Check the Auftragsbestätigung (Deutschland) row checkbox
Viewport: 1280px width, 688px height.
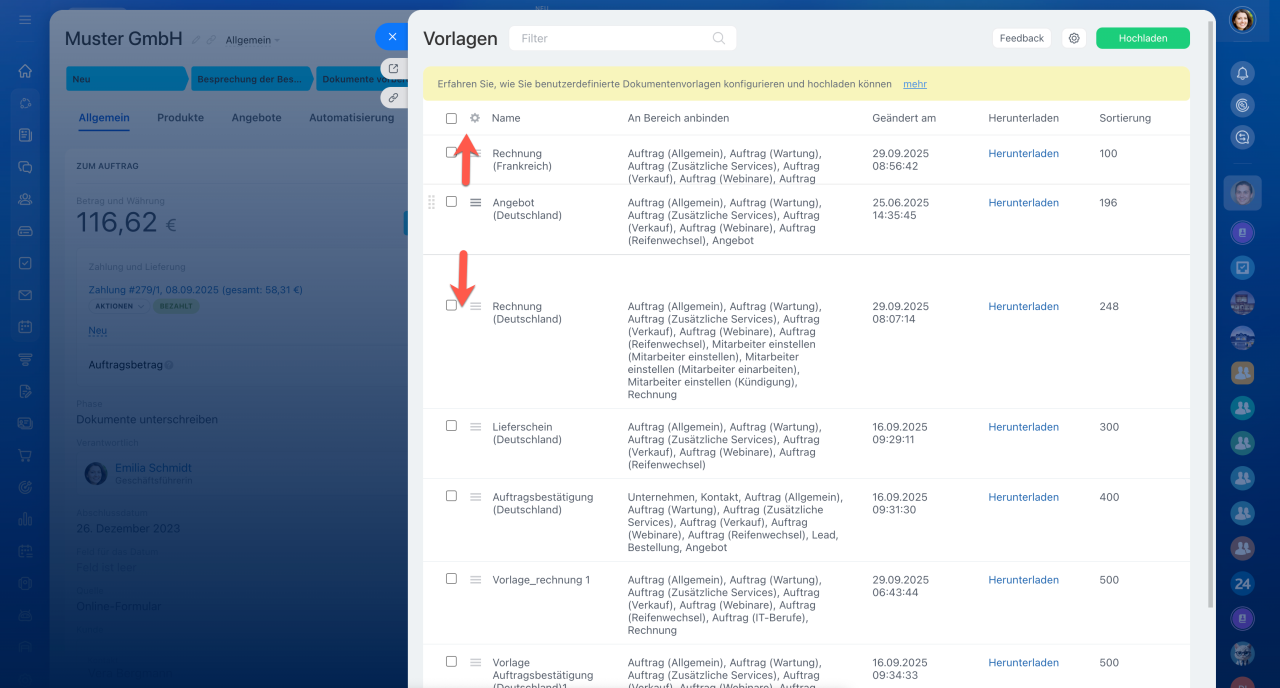point(451,495)
